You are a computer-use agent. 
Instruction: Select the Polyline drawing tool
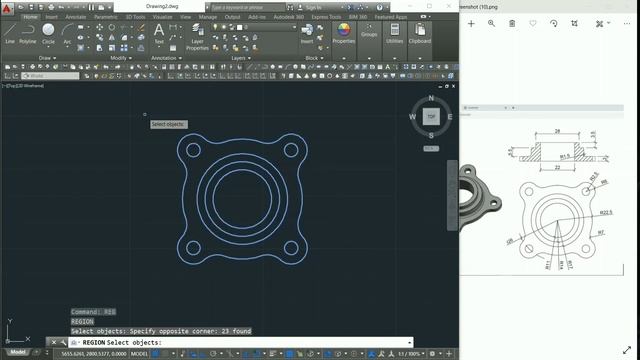(x=28, y=33)
